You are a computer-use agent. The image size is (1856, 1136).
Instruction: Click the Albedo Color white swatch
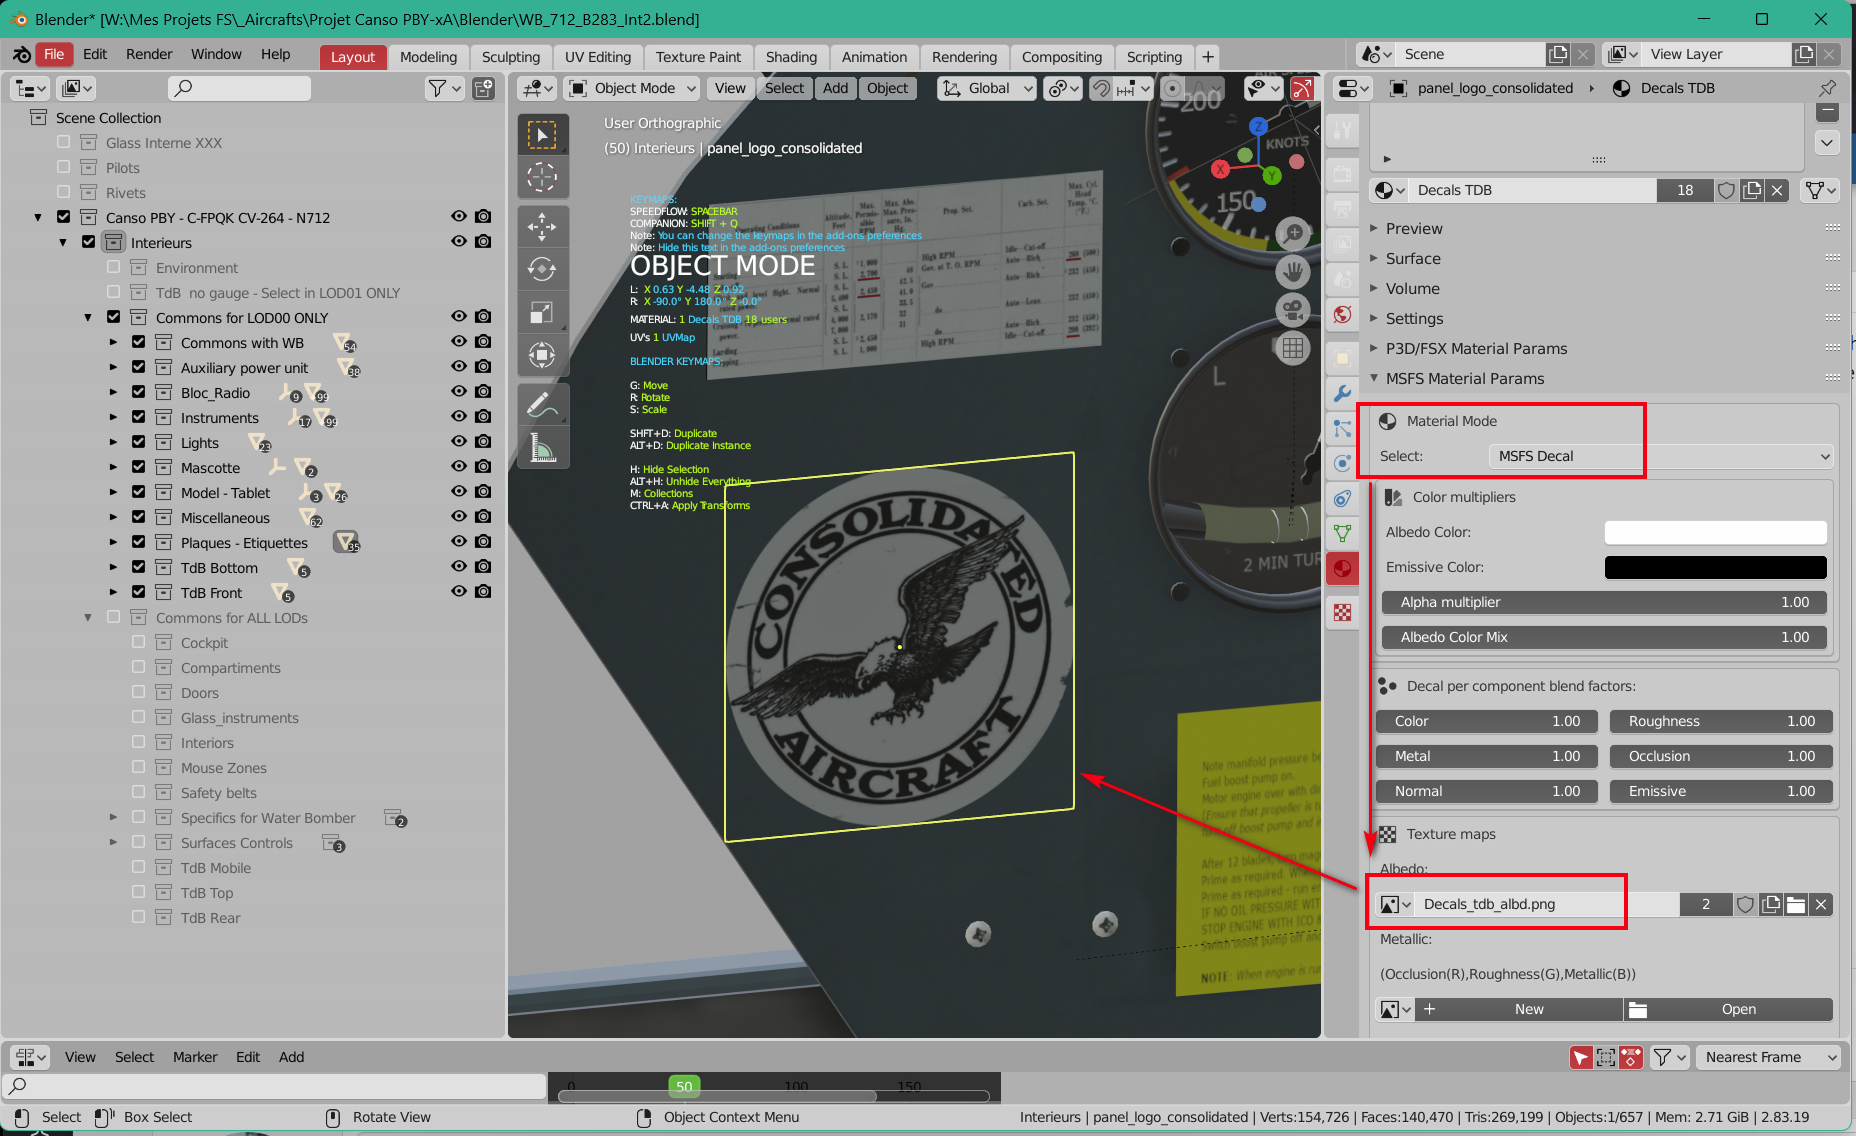click(1716, 533)
